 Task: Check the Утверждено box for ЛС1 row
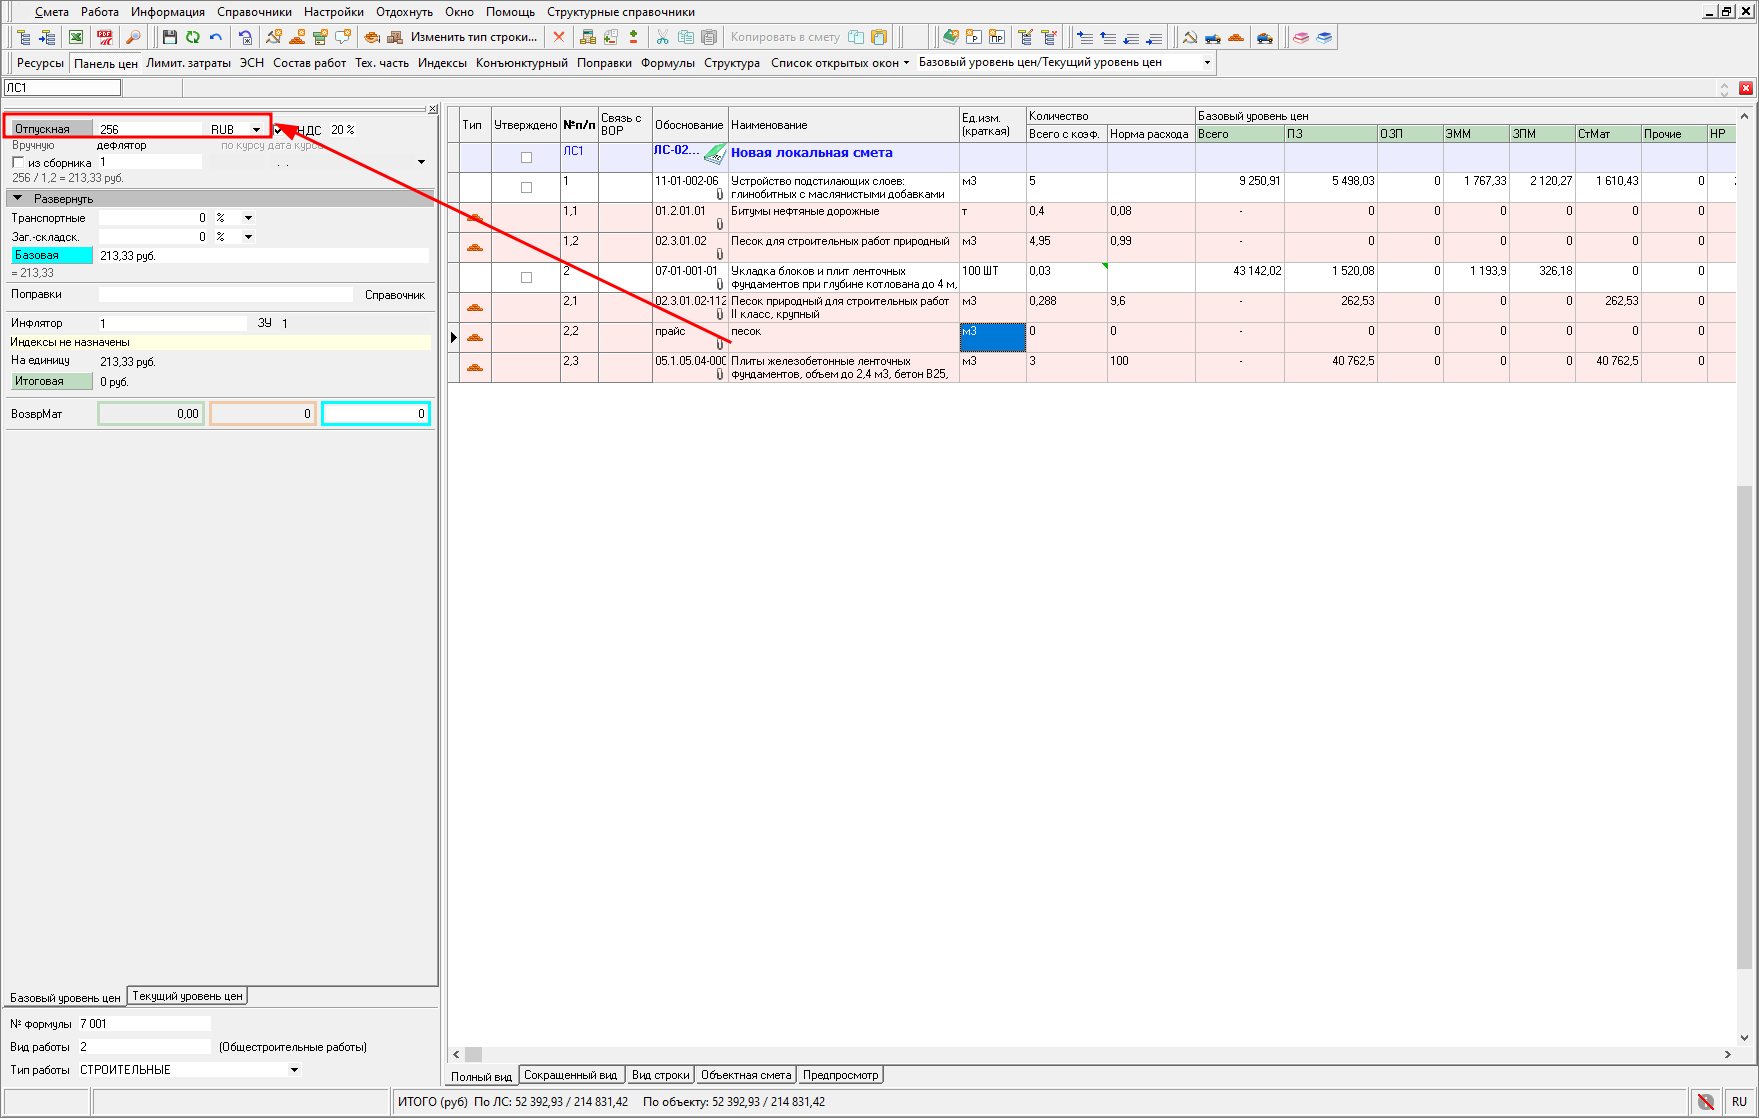(526, 157)
